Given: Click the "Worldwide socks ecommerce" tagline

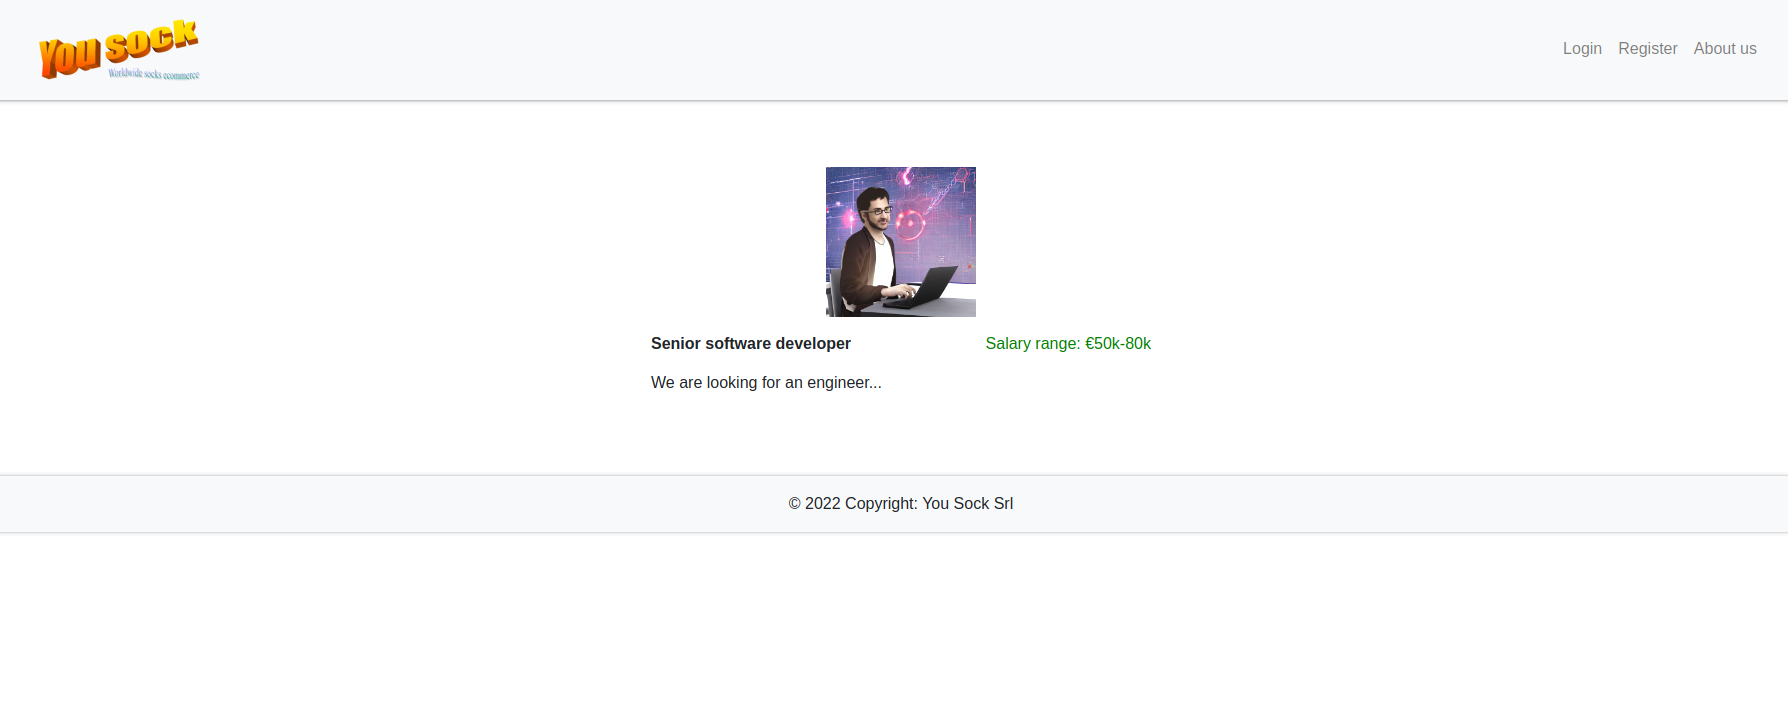Looking at the screenshot, I should (153, 74).
